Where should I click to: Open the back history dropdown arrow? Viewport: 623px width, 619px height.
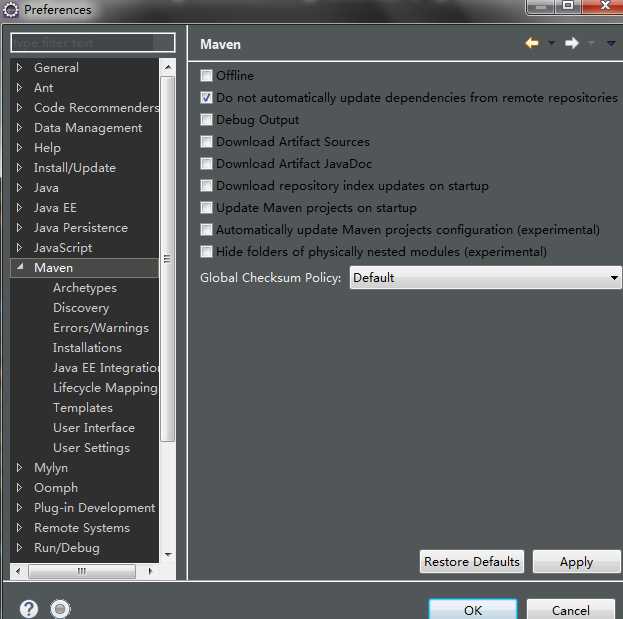click(551, 43)
